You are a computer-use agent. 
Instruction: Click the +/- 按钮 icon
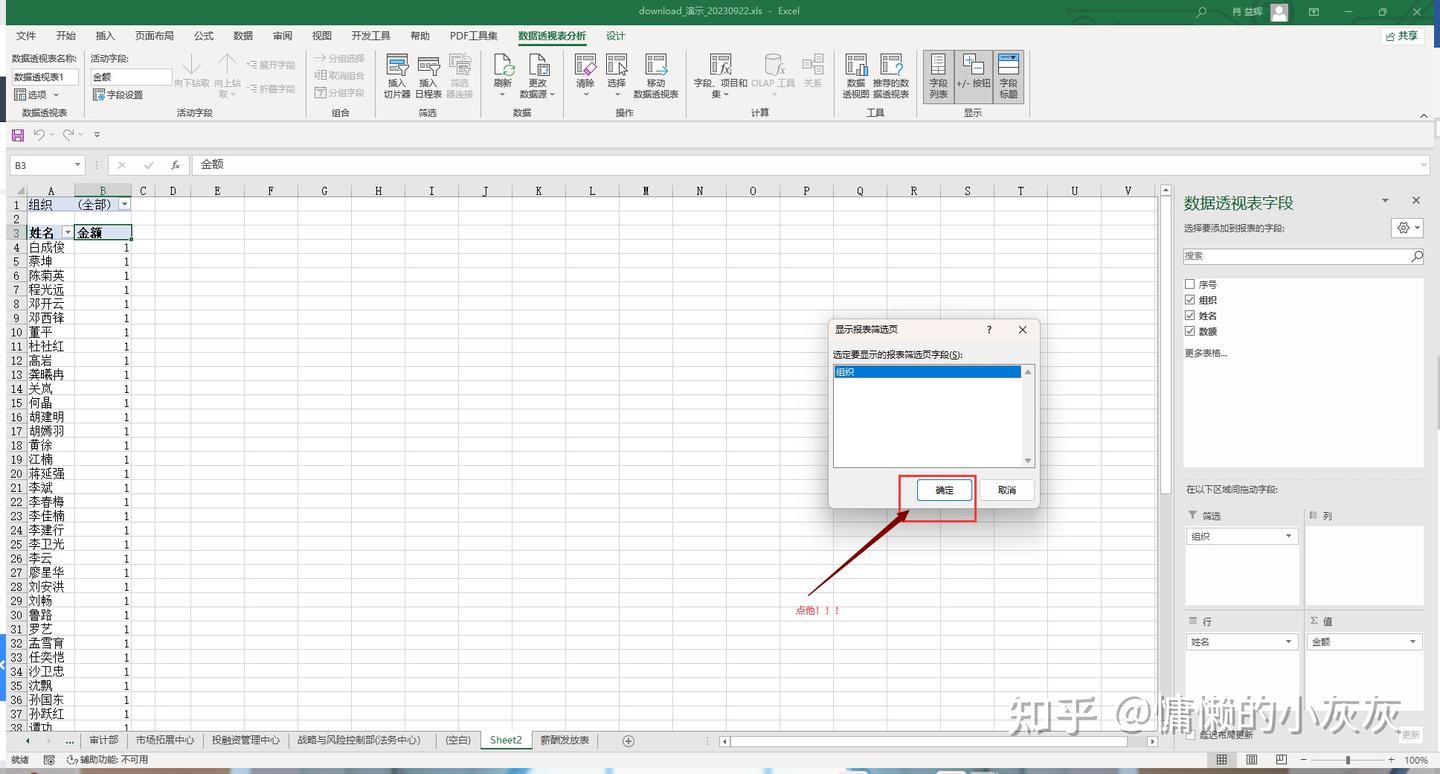click(x=972, y=75)
